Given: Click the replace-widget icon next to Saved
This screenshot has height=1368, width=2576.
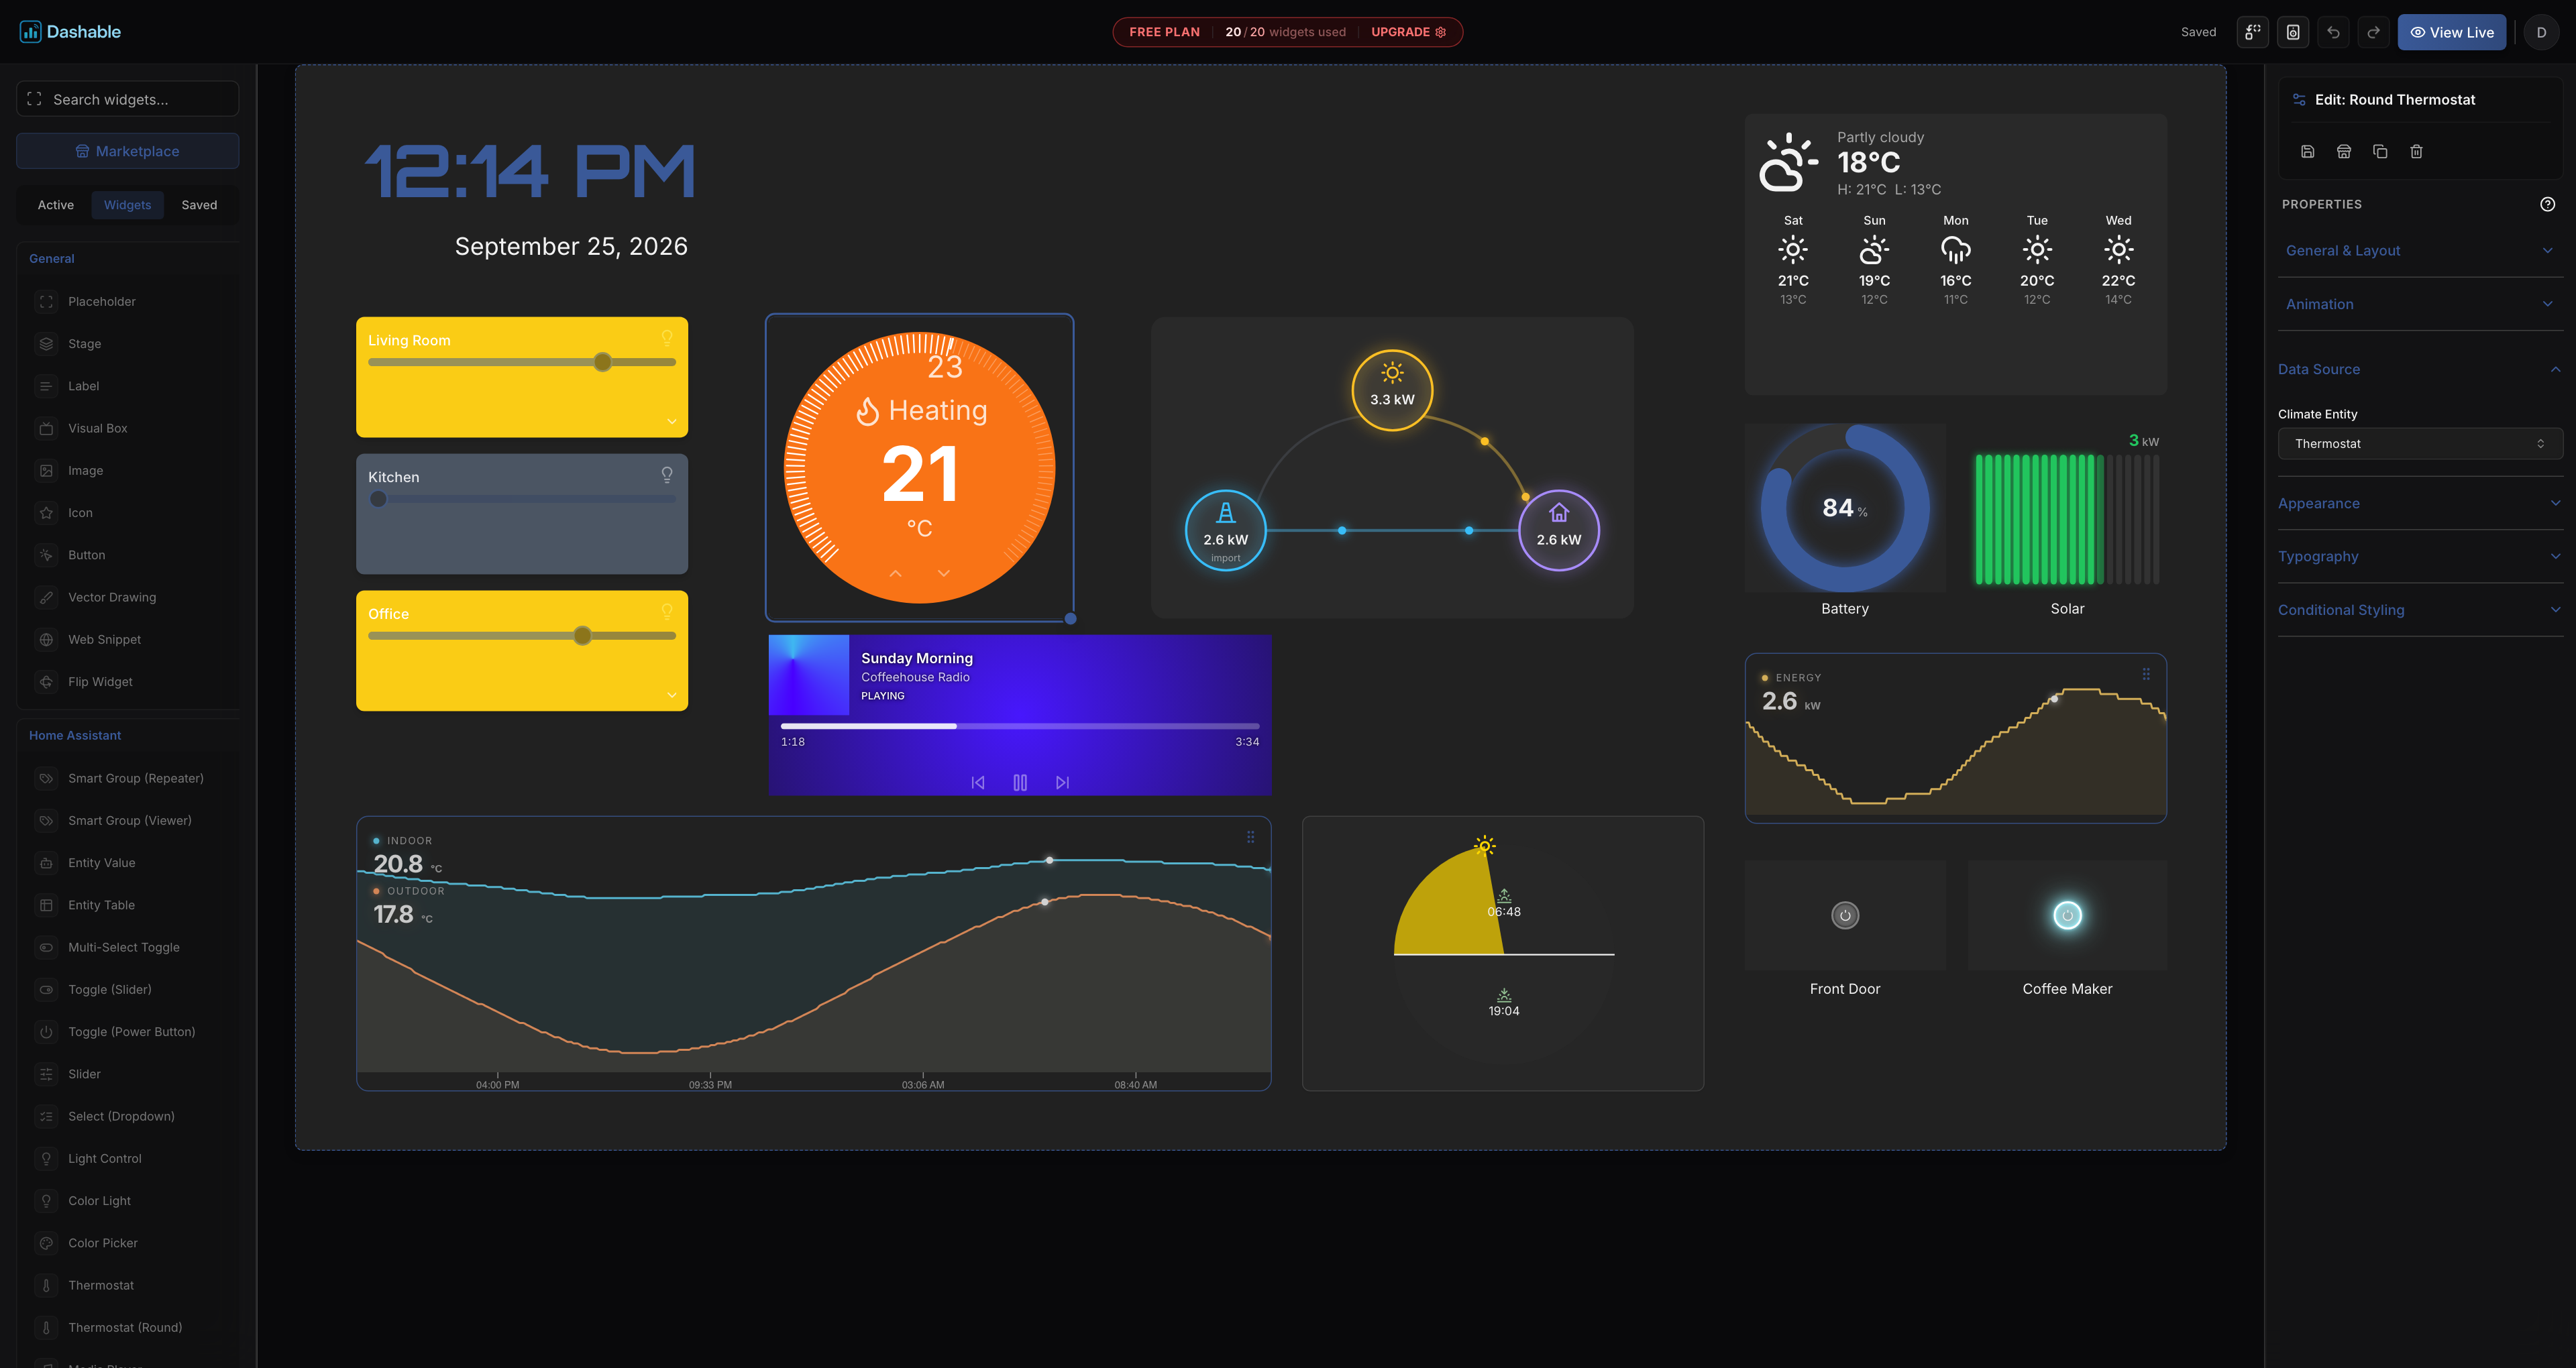Looking at the screenshot, I should click(2252, 32).
